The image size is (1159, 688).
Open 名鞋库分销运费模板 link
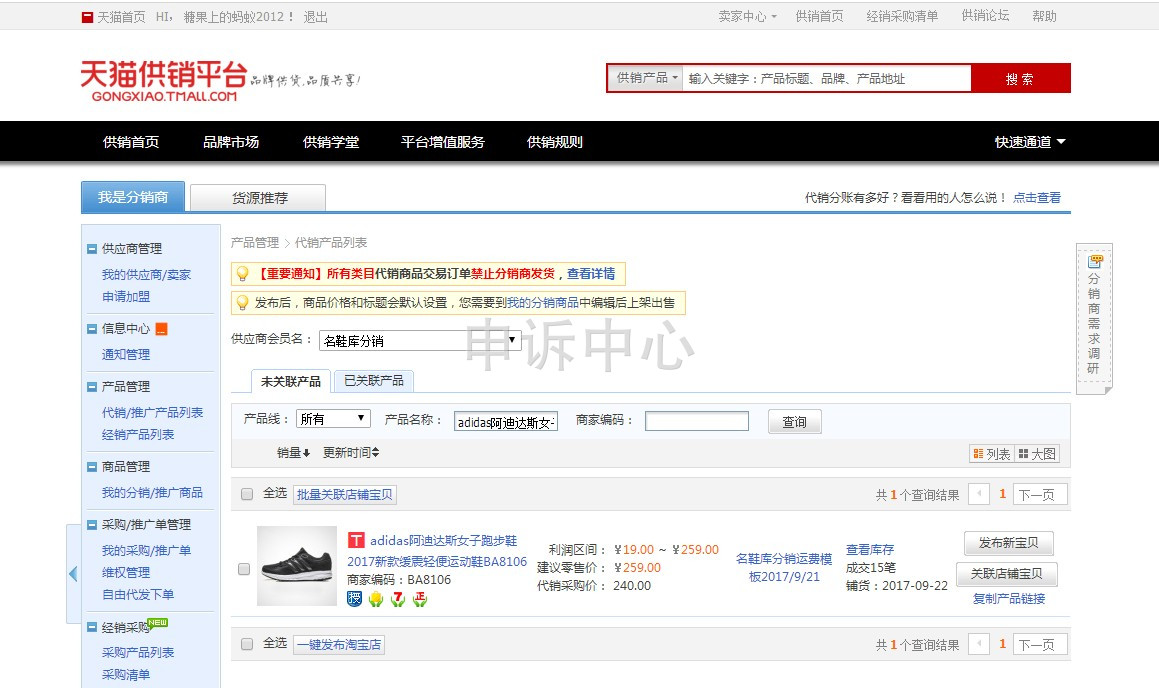point(784,568)
